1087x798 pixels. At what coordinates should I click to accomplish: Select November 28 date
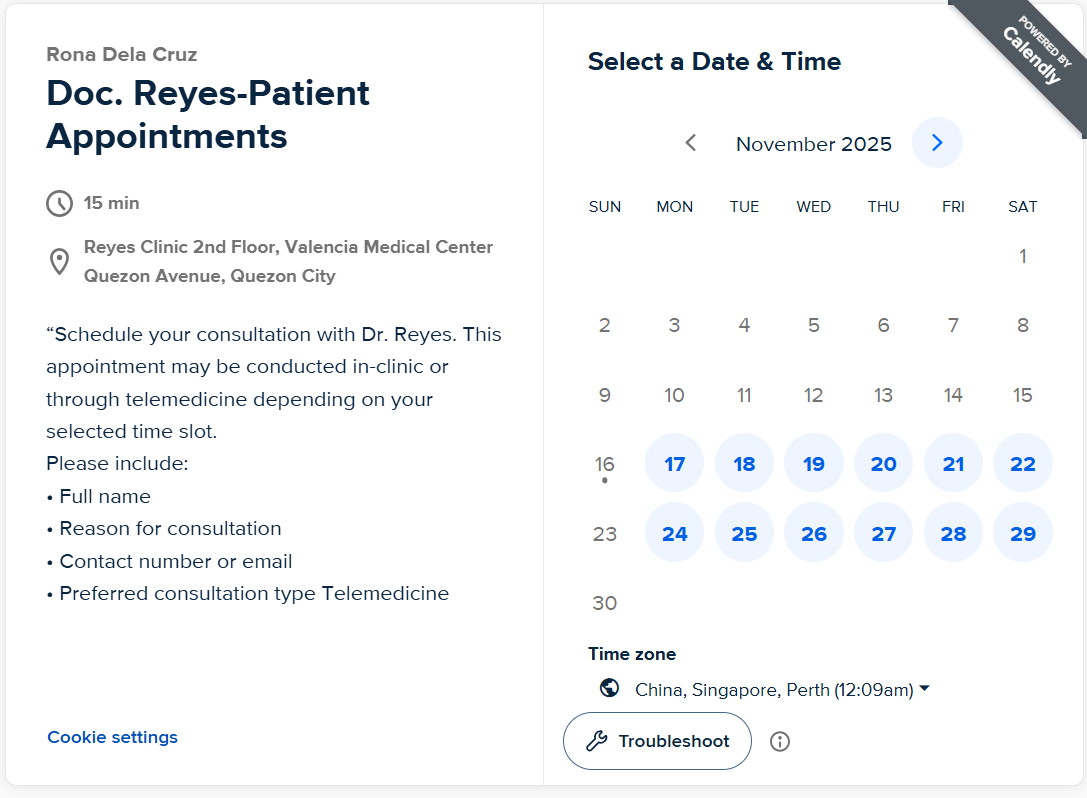[953, 533]
